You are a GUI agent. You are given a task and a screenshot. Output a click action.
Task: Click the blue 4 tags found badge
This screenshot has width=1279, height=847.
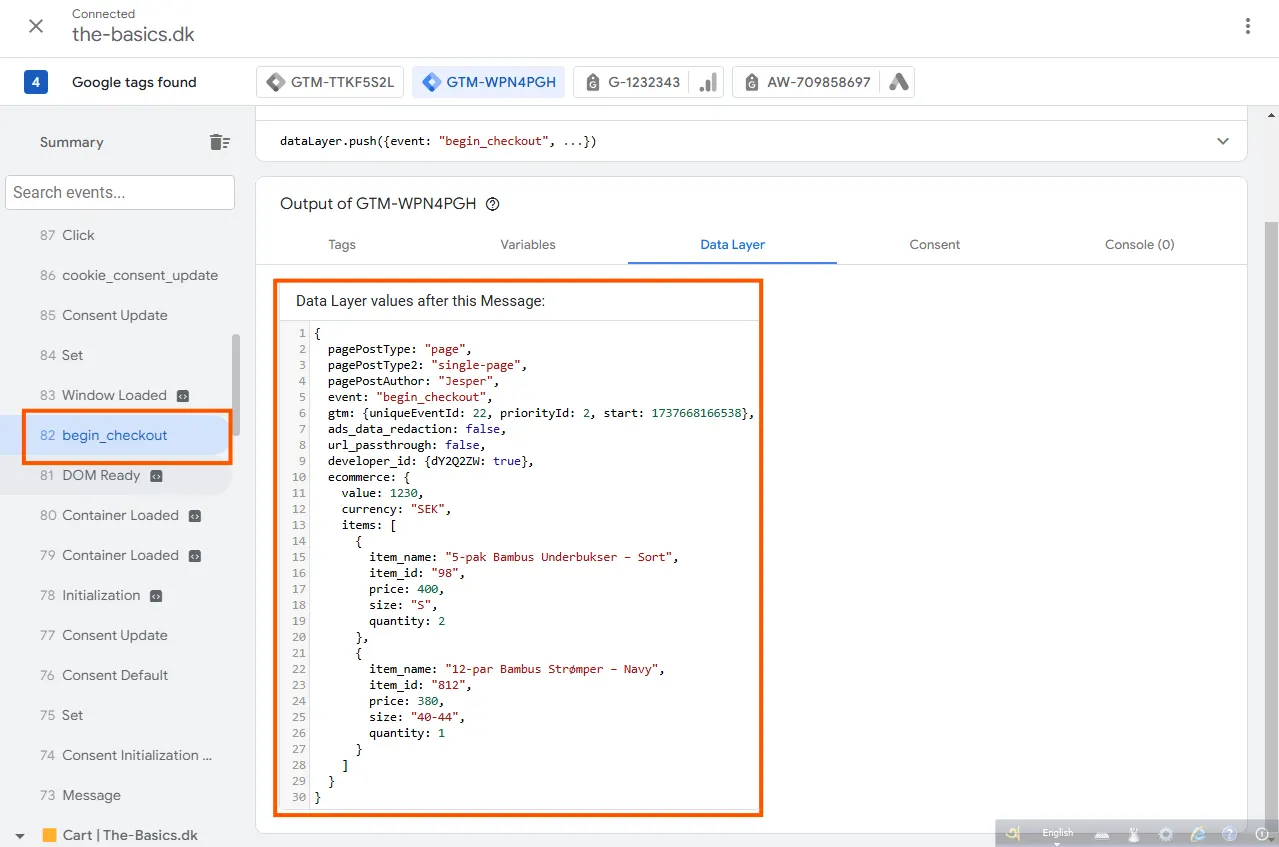(x=36, y=82)
